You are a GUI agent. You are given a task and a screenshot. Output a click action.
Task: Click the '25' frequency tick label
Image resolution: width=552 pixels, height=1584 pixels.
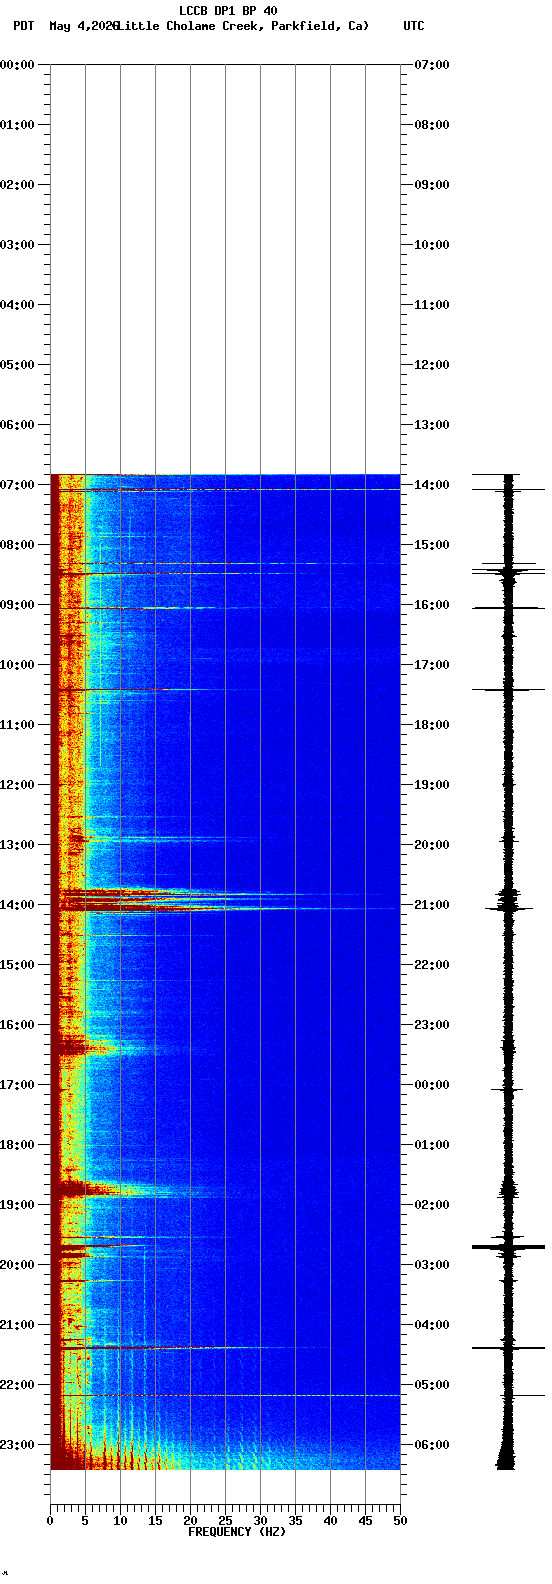pos(225,1521)
